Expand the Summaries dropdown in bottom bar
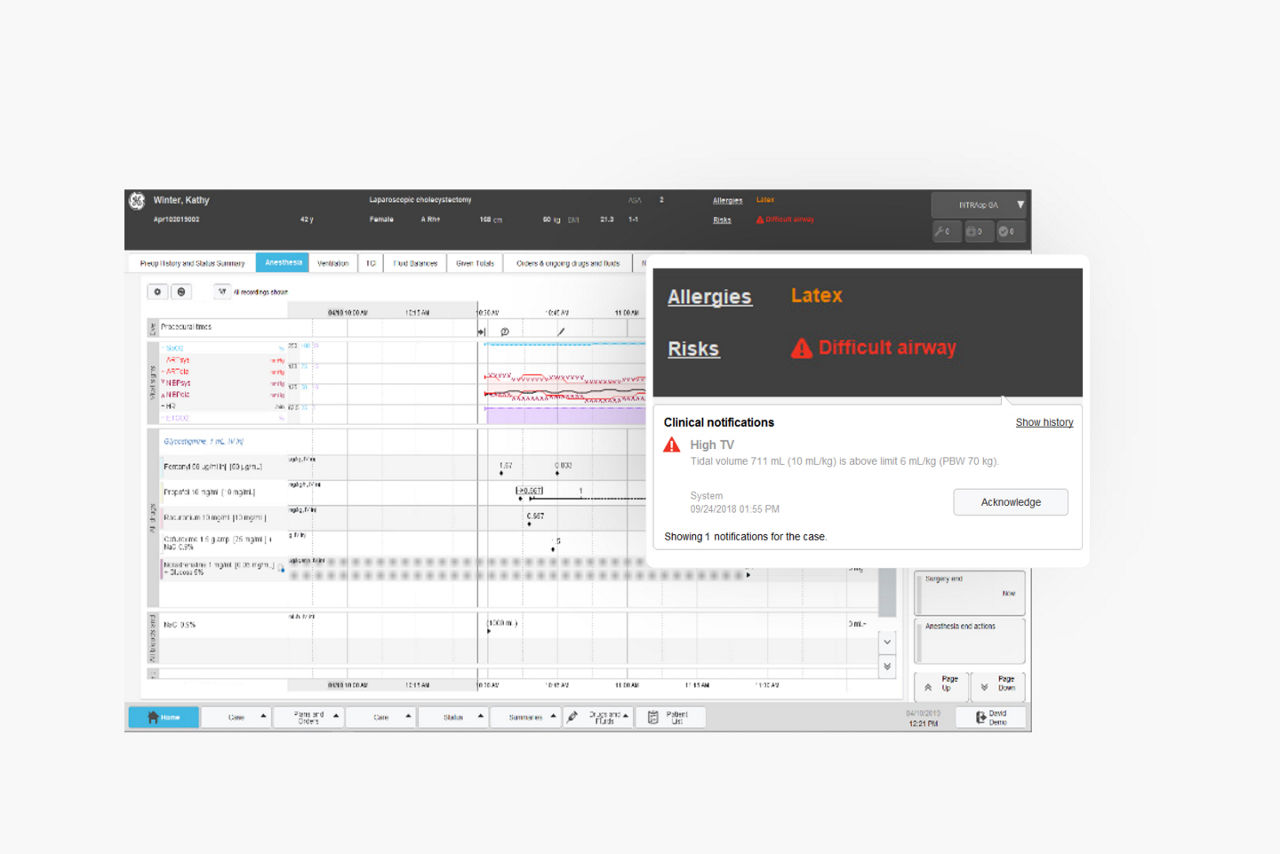Viewport: 1280px width, 854px height. (526, 717)
